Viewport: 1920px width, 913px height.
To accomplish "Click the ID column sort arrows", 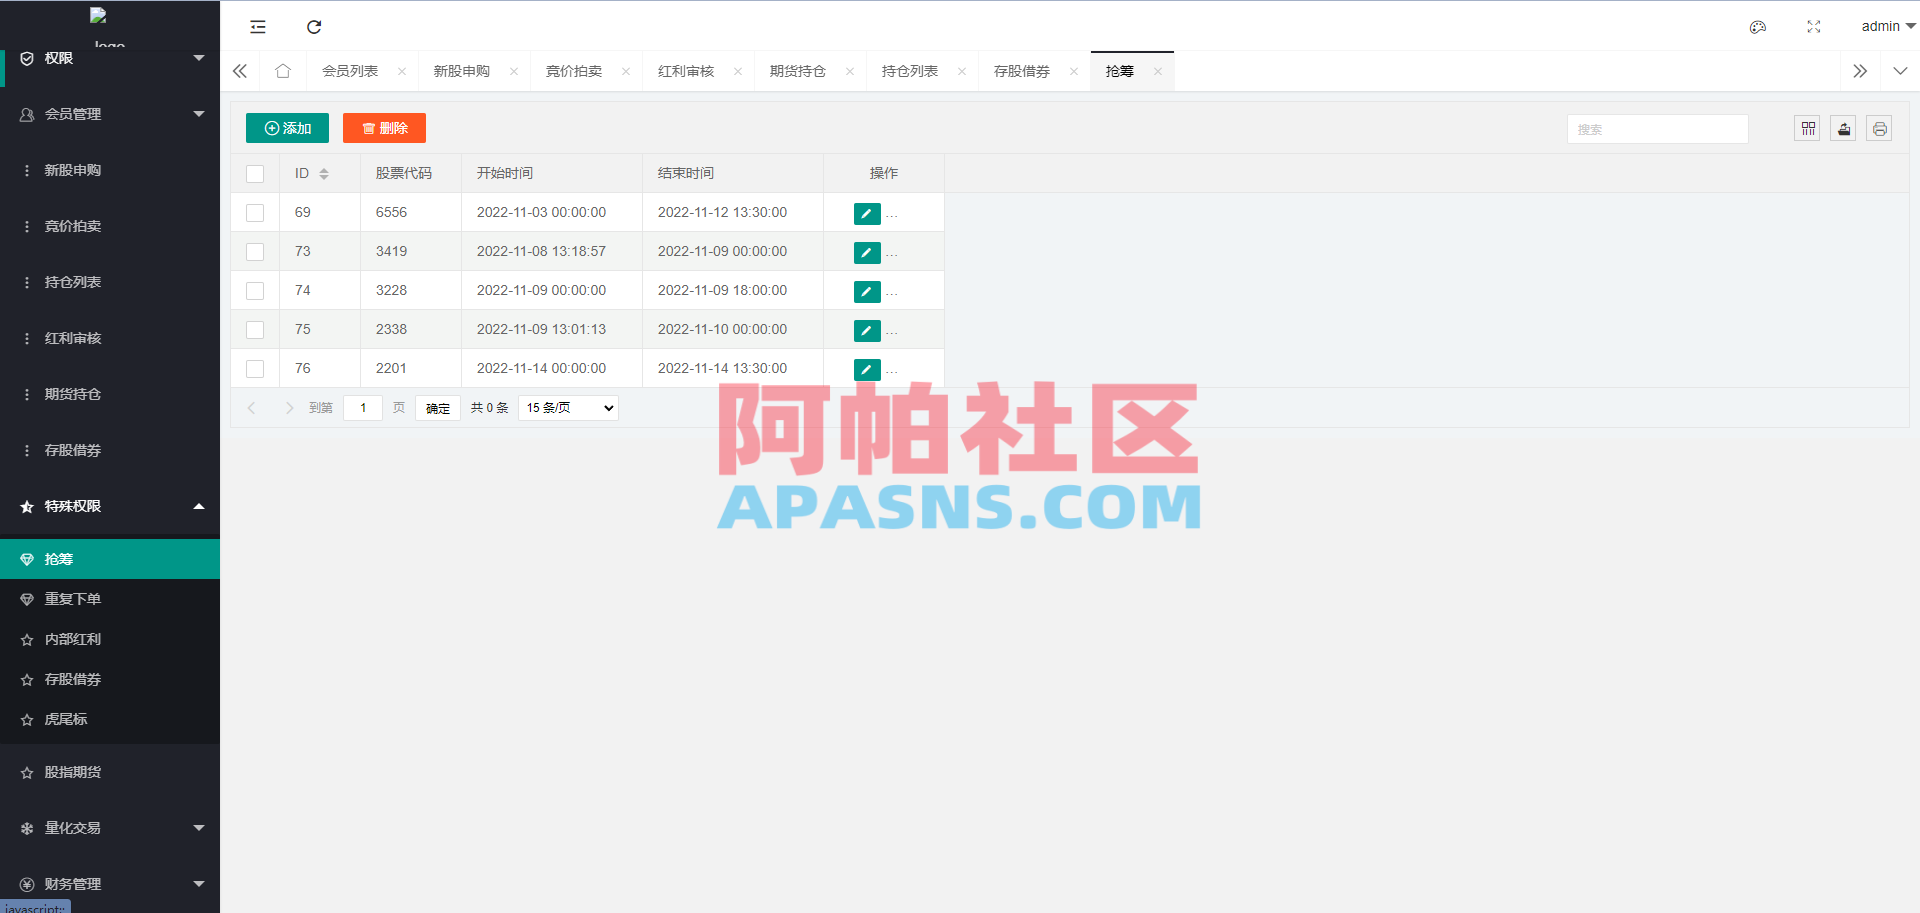I will 324,173.
